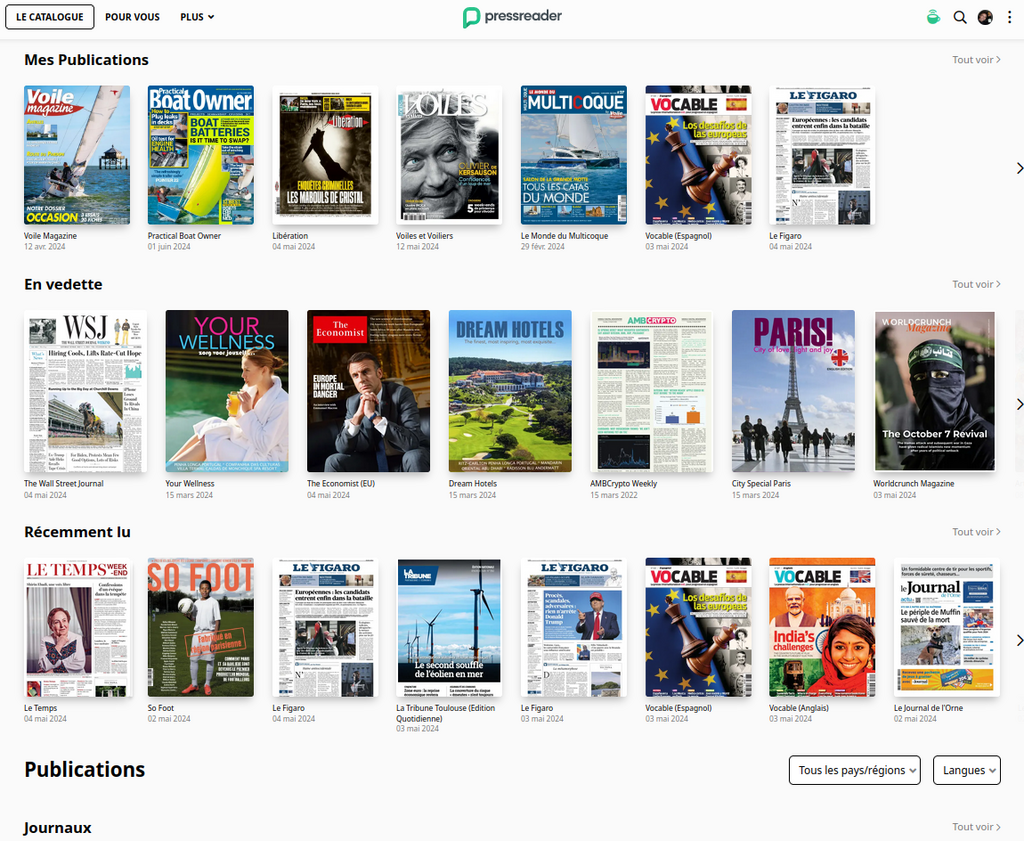Expand the Plus menu
This screenshot has width=1024, height=841.
pyautogui.click(x=197, y=17)
